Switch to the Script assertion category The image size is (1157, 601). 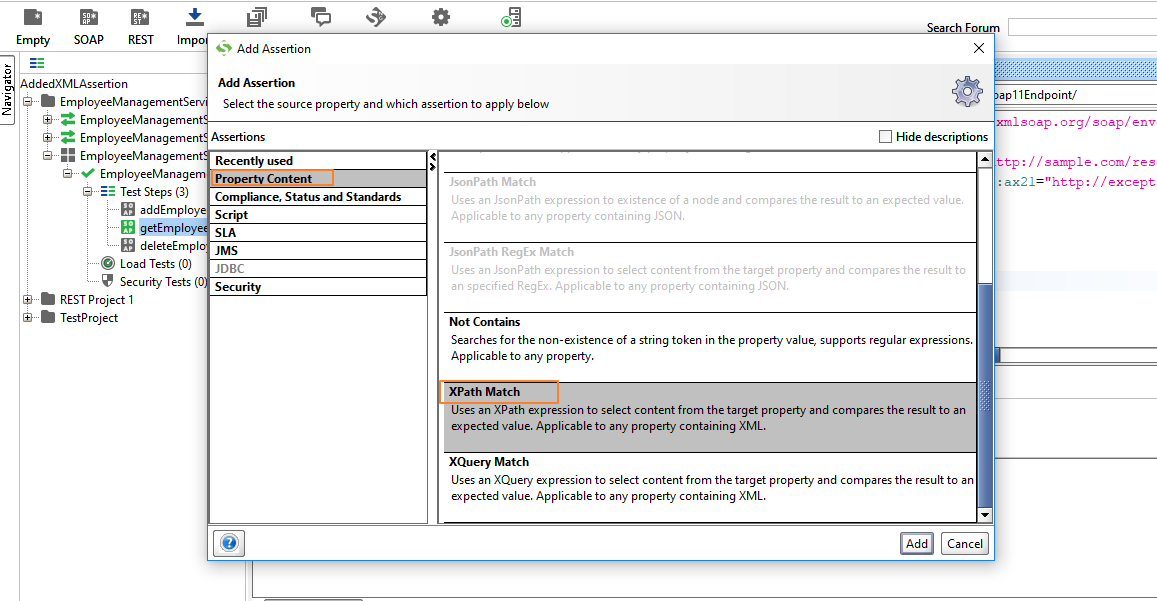pos(231,214)
